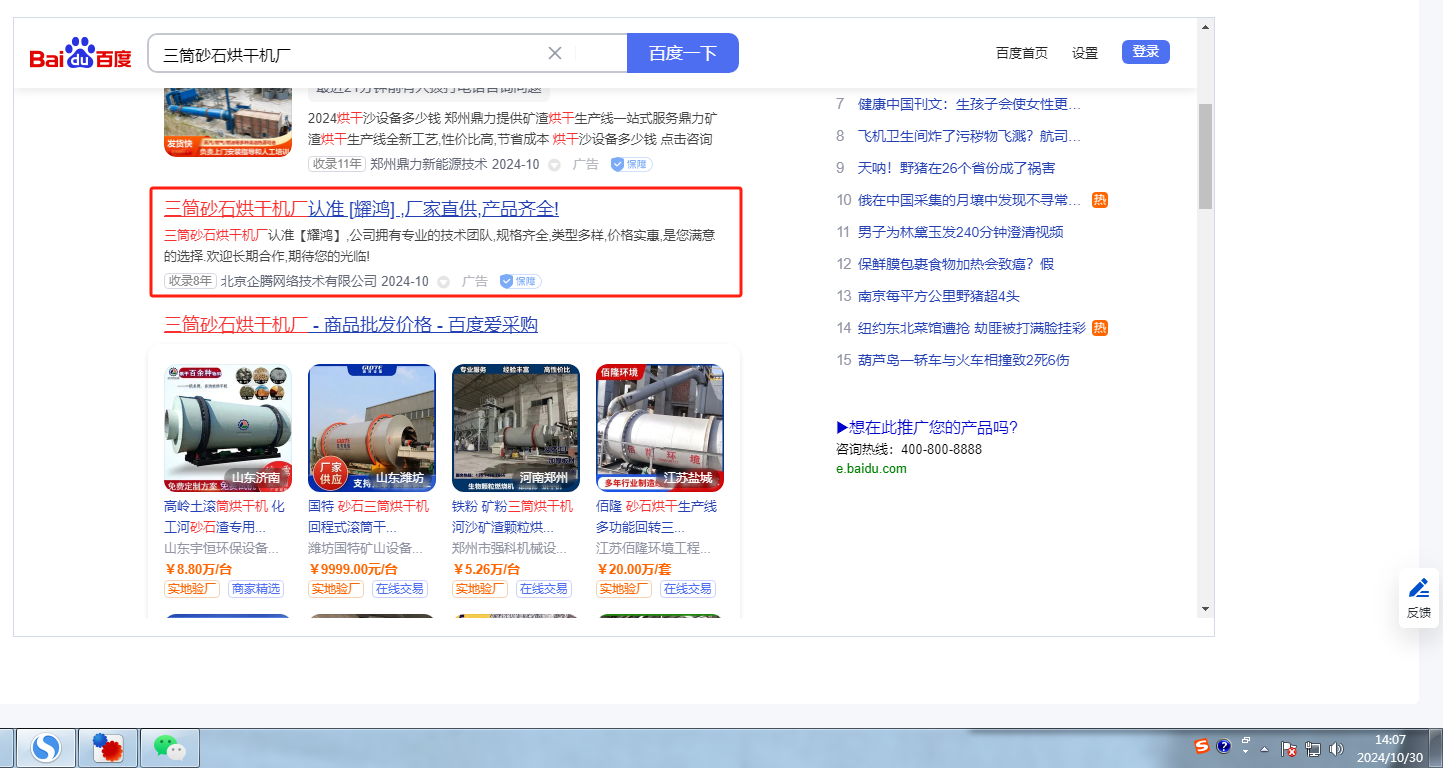Clear the search box with the X icon
This screenshot has height=768, width=1443.
[x=555, y=53]
